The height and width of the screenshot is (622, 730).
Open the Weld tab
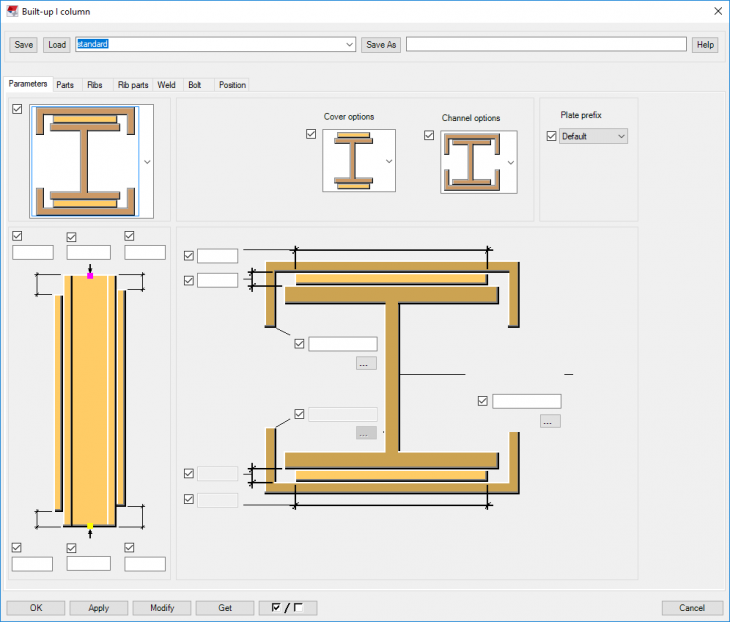point(166,85)
